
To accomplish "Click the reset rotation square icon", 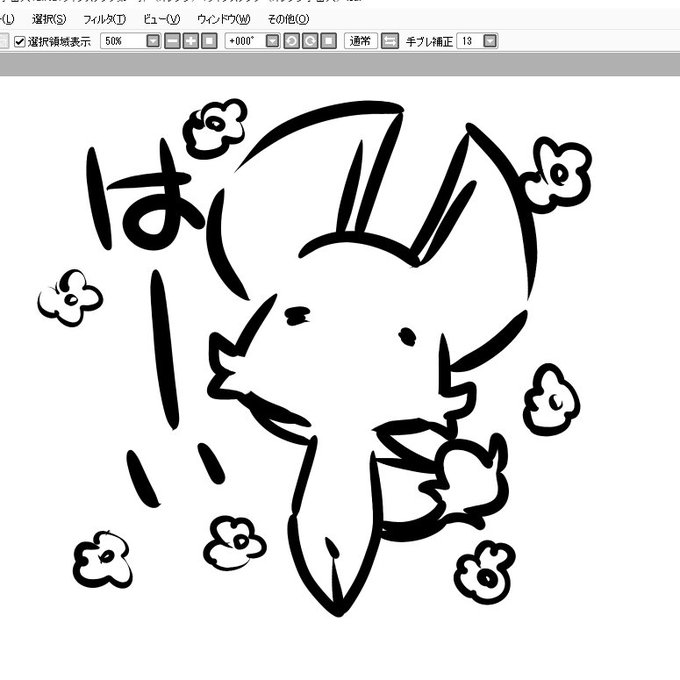I will (x=329, y=41).
